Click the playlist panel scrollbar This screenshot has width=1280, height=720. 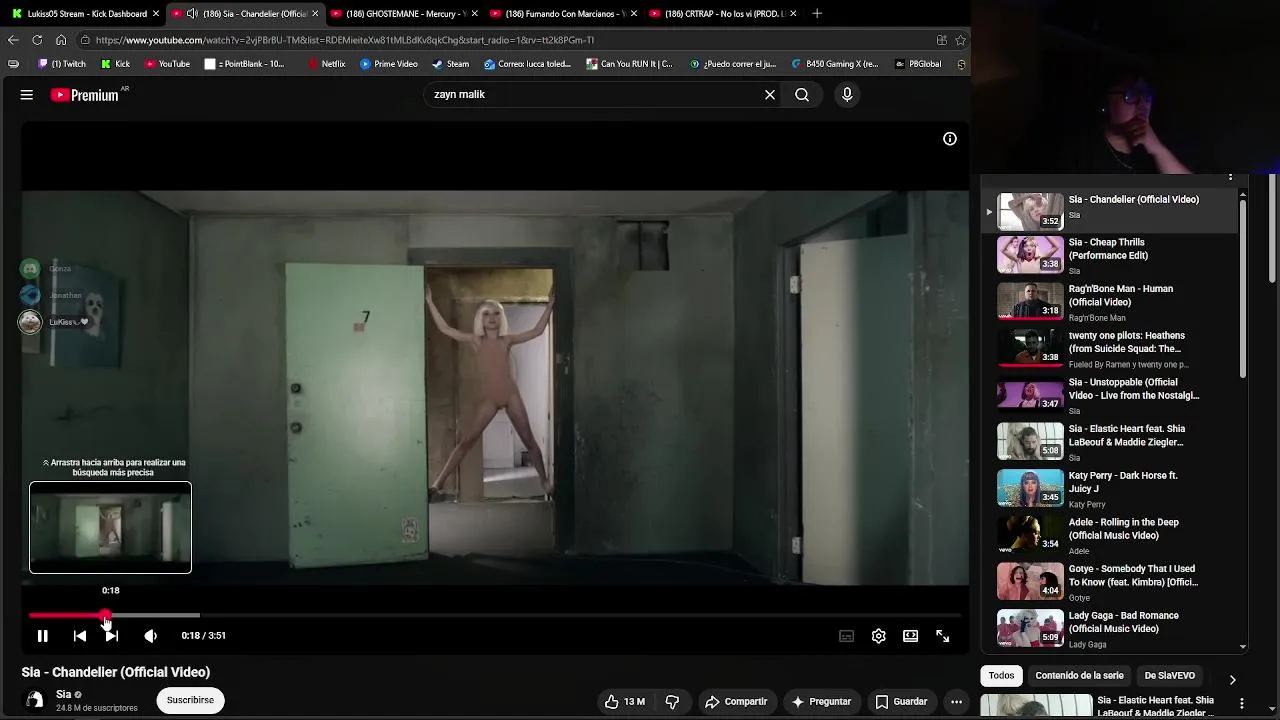[x=1243, y=290]
